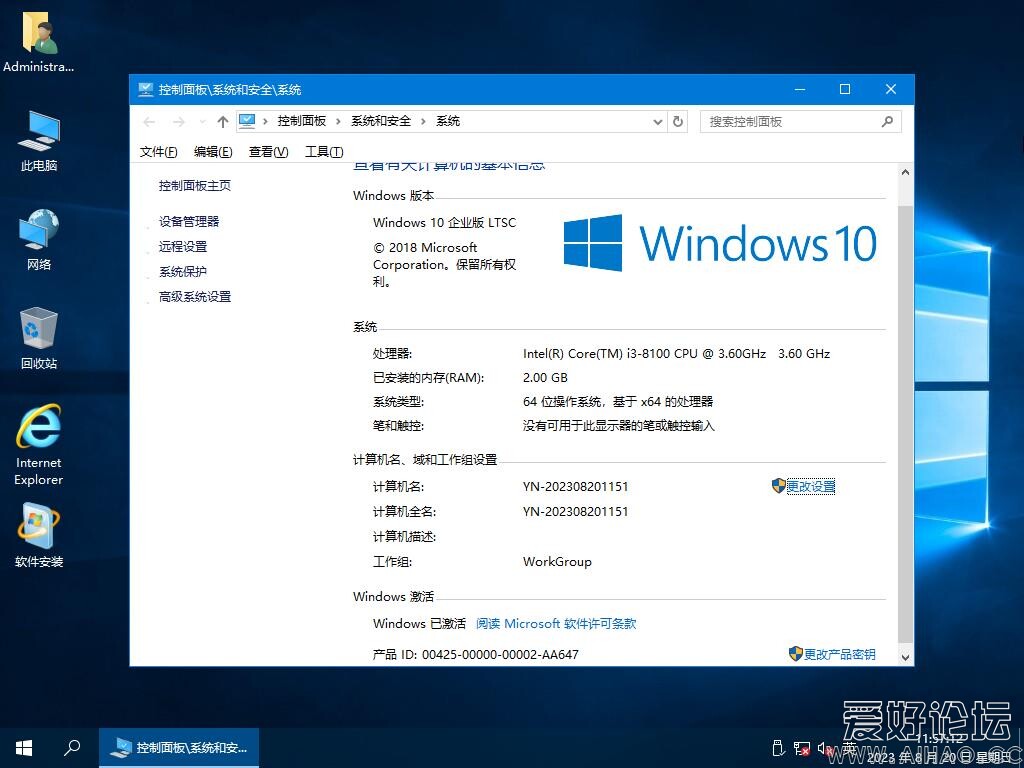Expand the address bar history dropdown
The height and width of the screenshot is (768, 1024).
657,122
